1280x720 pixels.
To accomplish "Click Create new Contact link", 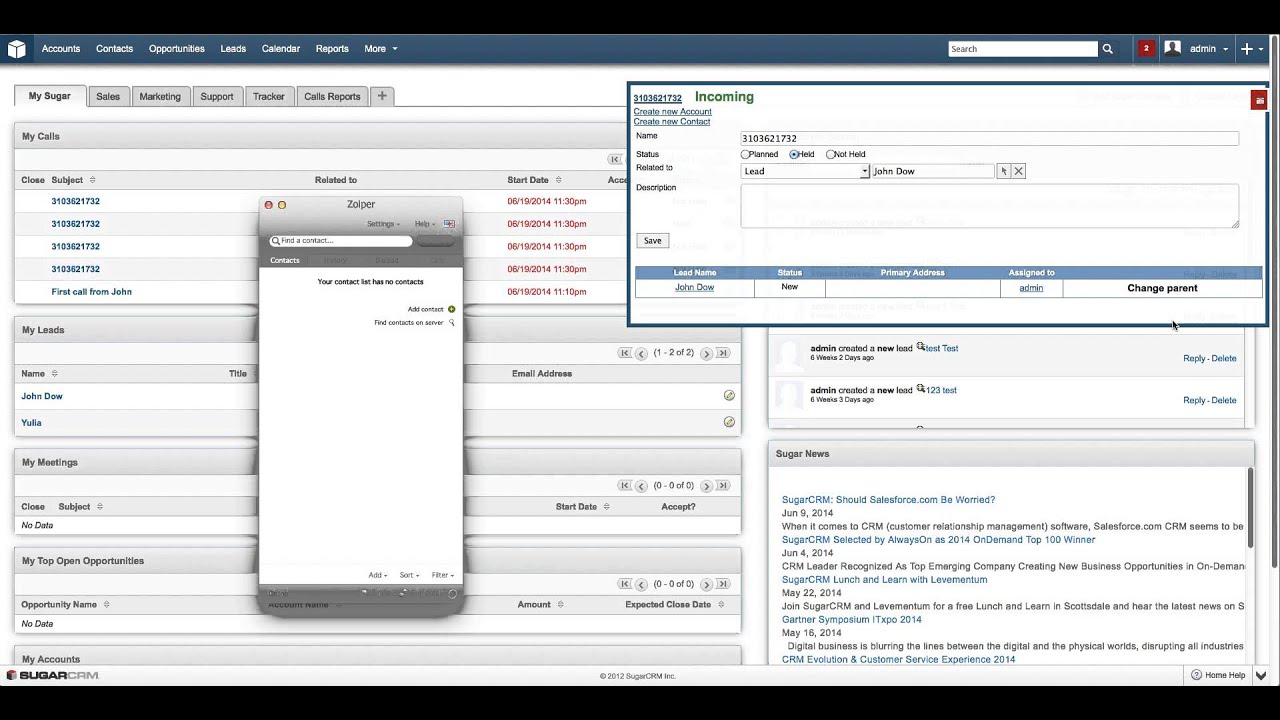I will pos(672,122).
